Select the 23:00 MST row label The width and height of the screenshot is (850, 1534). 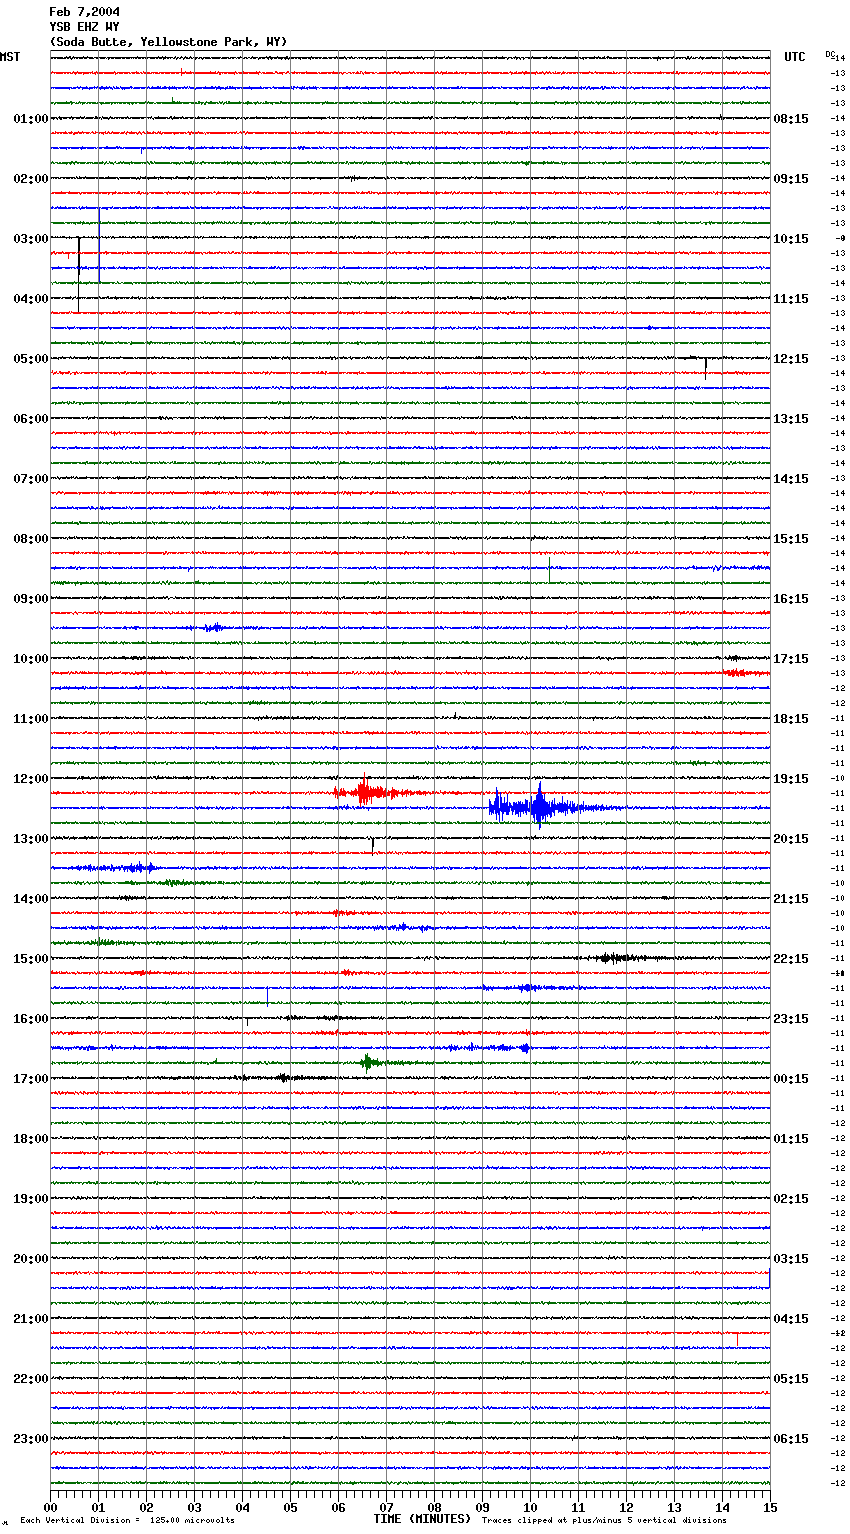30,1439
